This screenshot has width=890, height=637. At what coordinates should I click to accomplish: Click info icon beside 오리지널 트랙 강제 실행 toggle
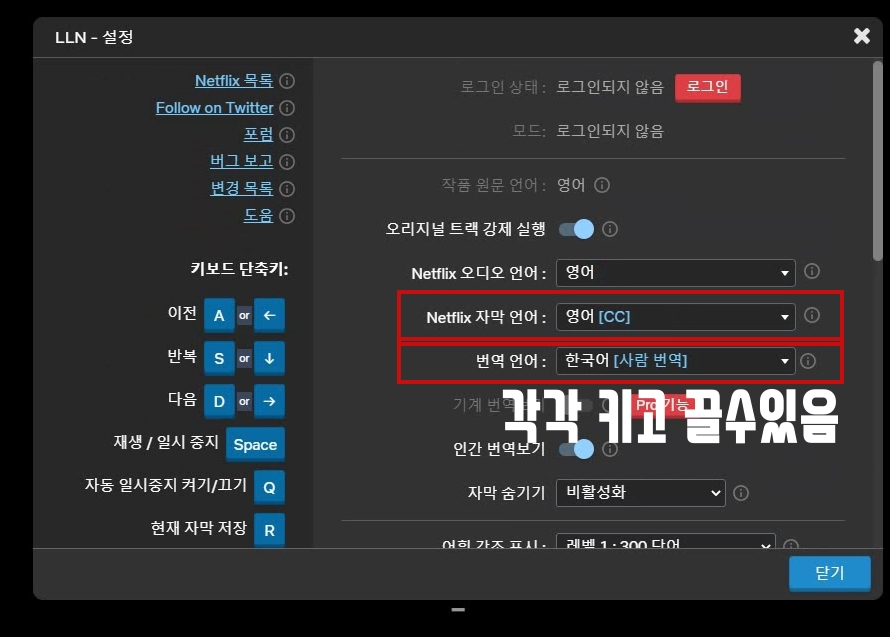pyautogui.click(x=610, y=229)
